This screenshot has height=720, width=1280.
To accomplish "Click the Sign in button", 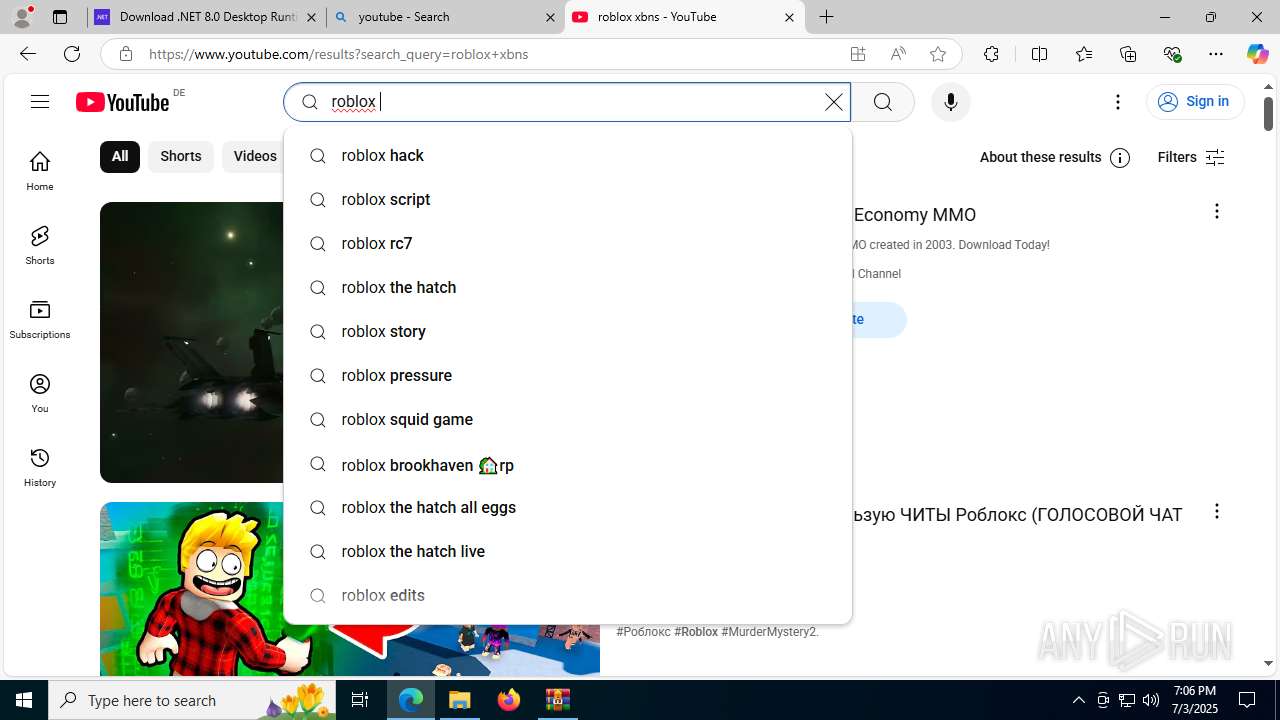I will [1195, 101].
